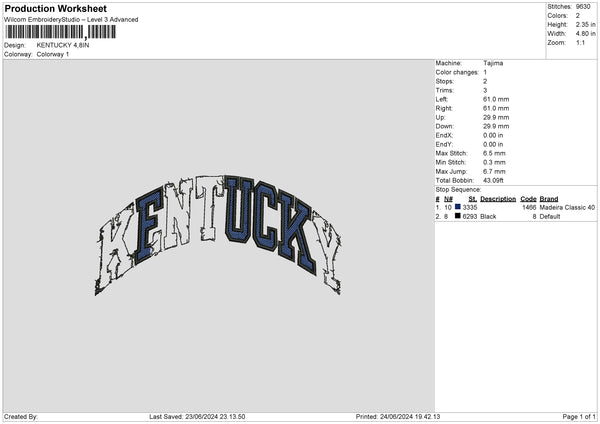
Task: Click the Width value 4.80 in
Action: pyautogui.click(x=585, y=34)
